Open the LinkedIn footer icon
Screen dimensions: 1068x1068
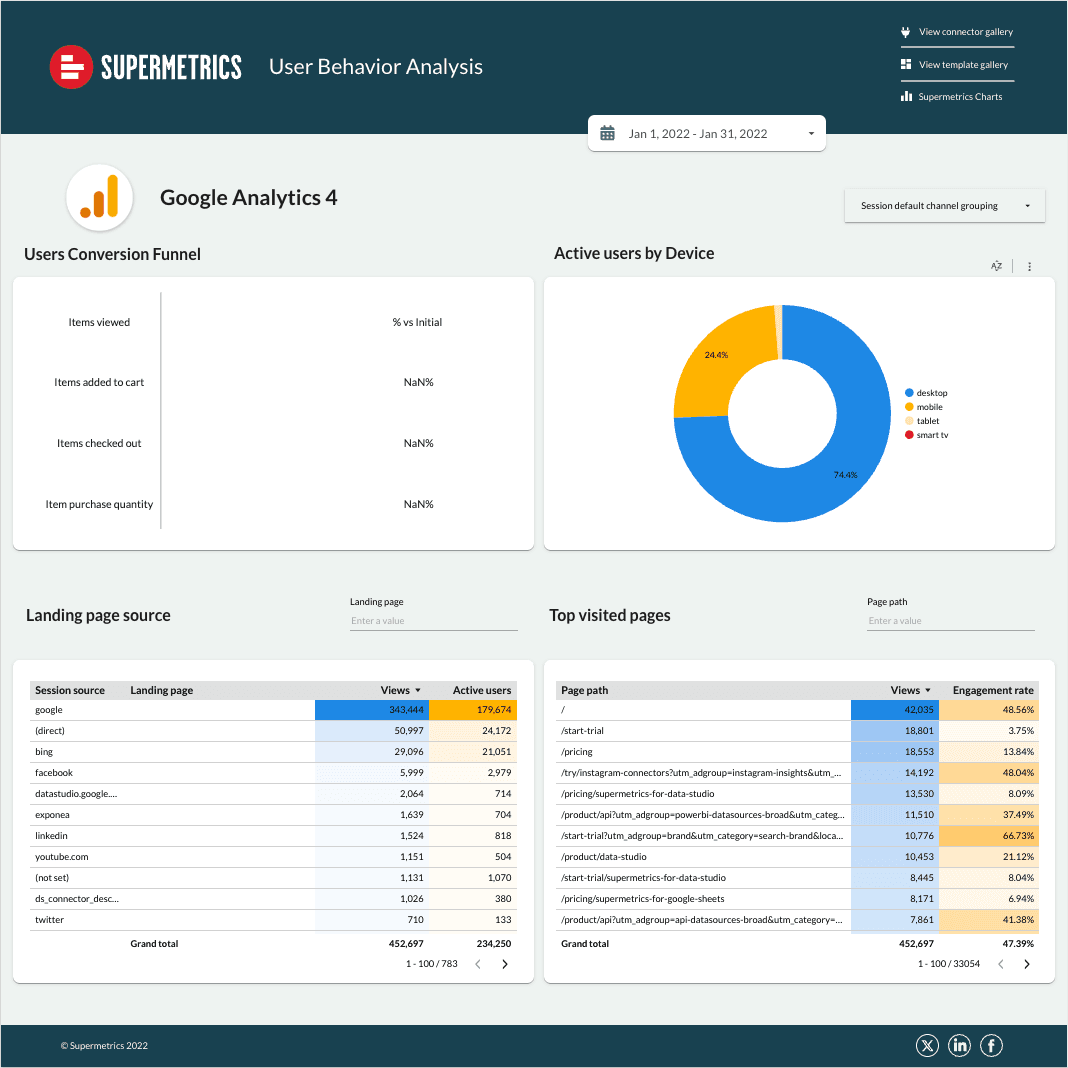coord(960,1045)
